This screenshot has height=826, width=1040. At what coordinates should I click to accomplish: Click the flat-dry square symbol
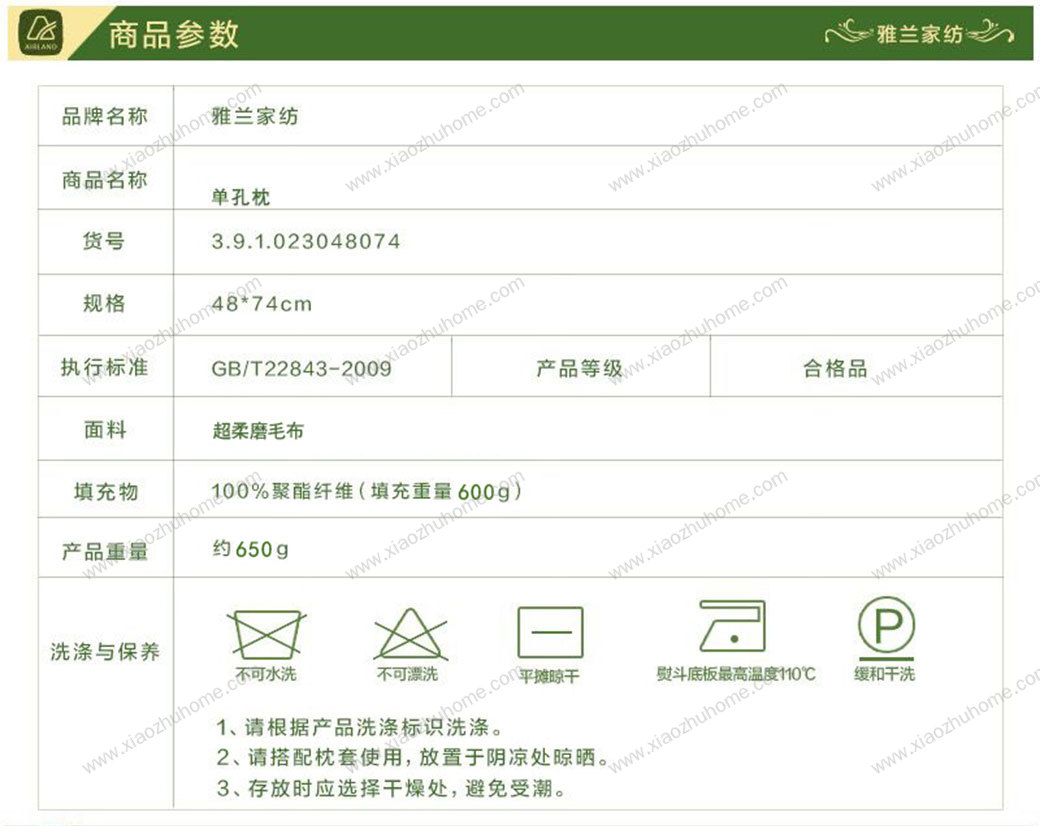(x=551, y=632)
